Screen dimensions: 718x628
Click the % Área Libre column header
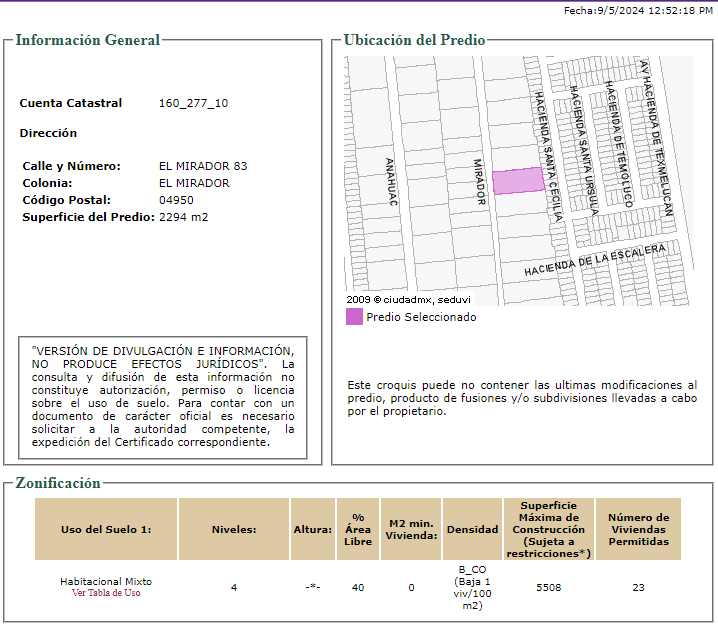click(358, 529)
